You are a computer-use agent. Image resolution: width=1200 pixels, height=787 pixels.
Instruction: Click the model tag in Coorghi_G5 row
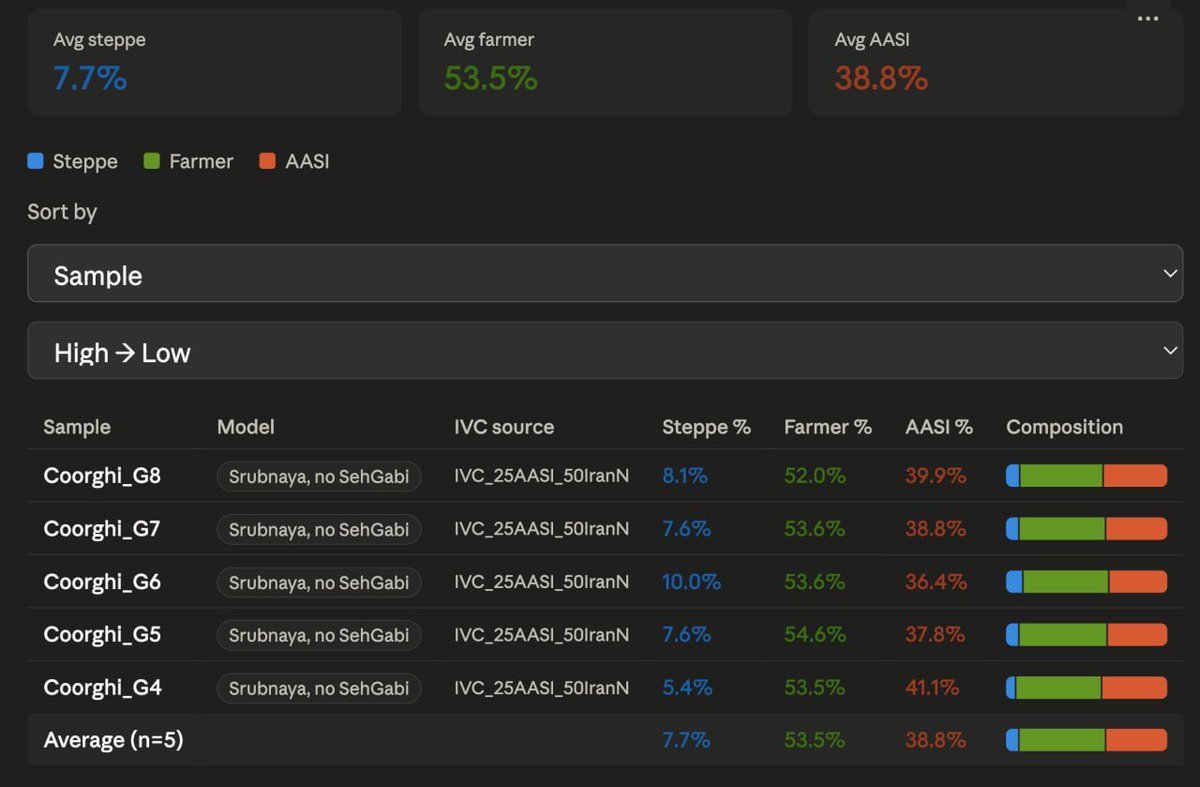319,636
